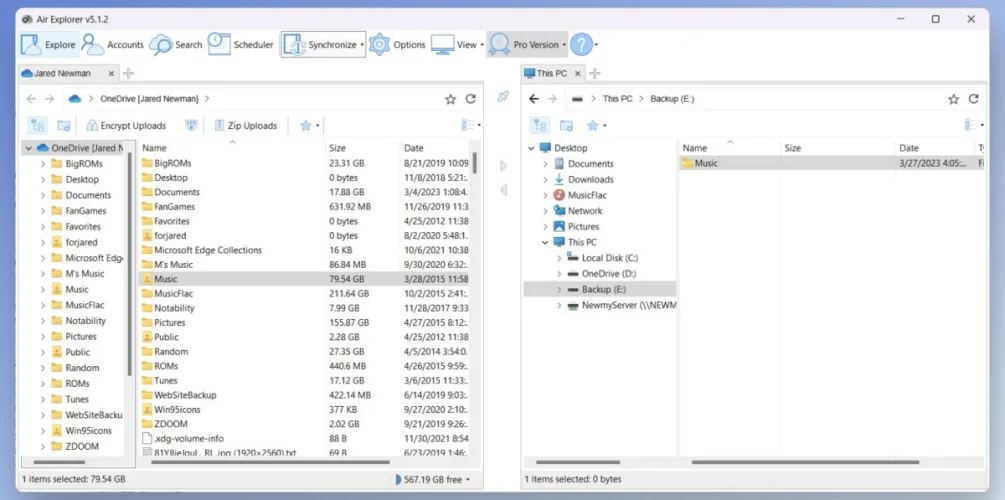
Task: Open the Synchronize dropdown menu
Action: pyautogui.click(x=362, y=45)
